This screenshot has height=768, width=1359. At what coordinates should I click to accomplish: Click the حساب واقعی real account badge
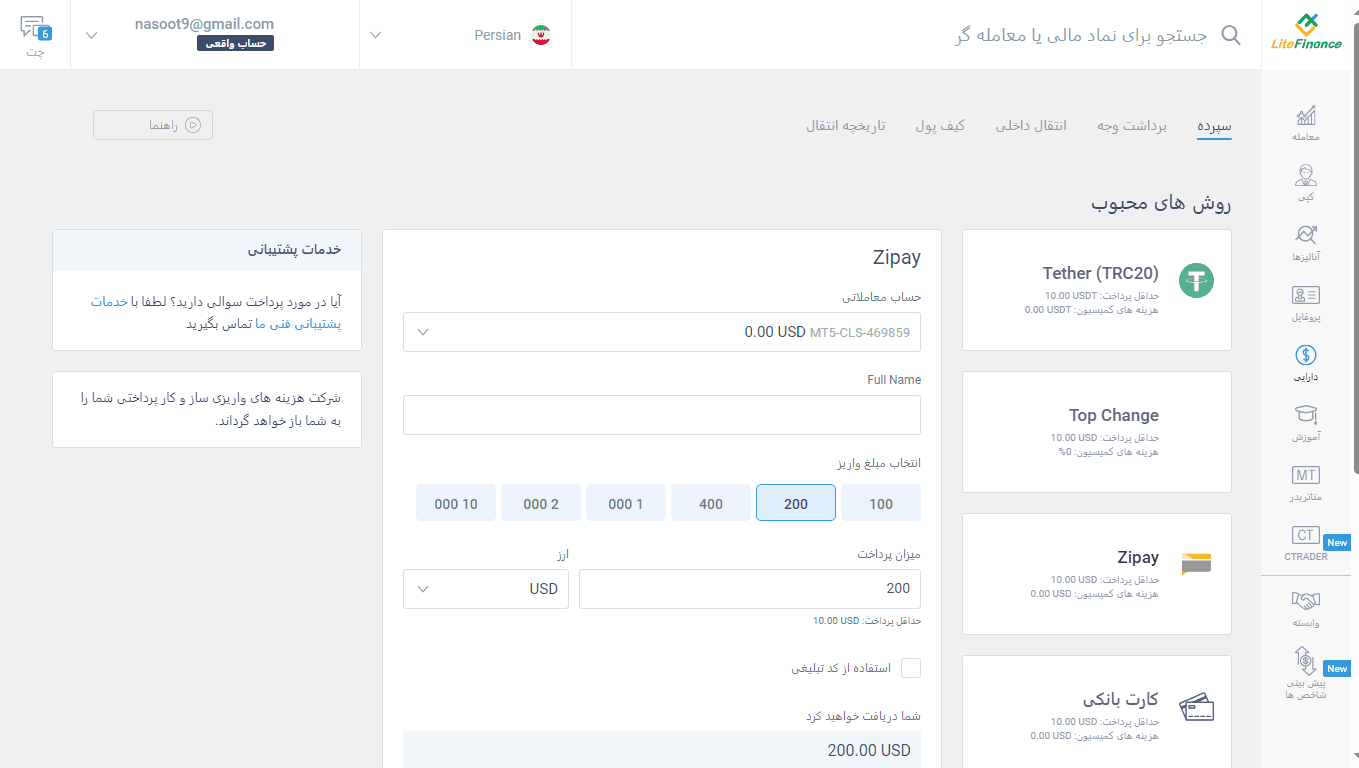235,43
